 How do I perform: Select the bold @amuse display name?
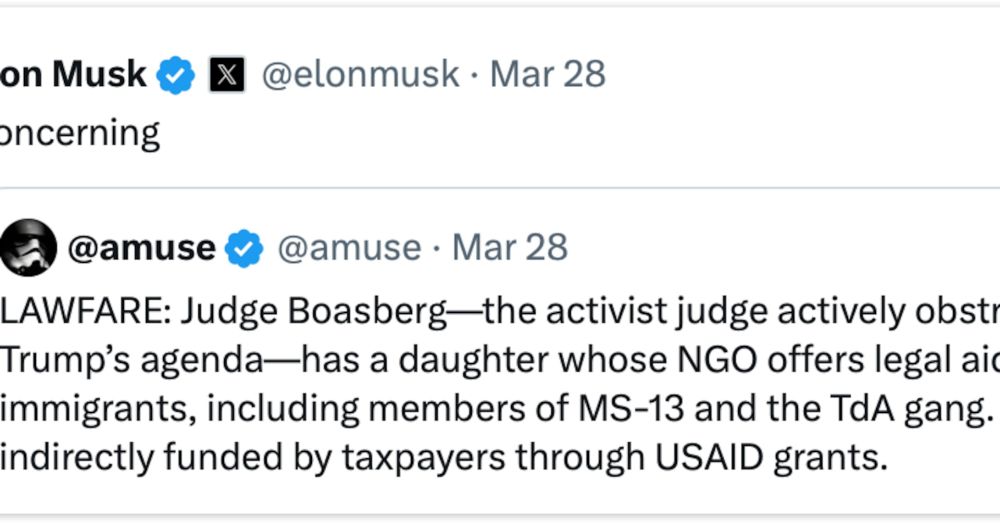coord(142,248)
